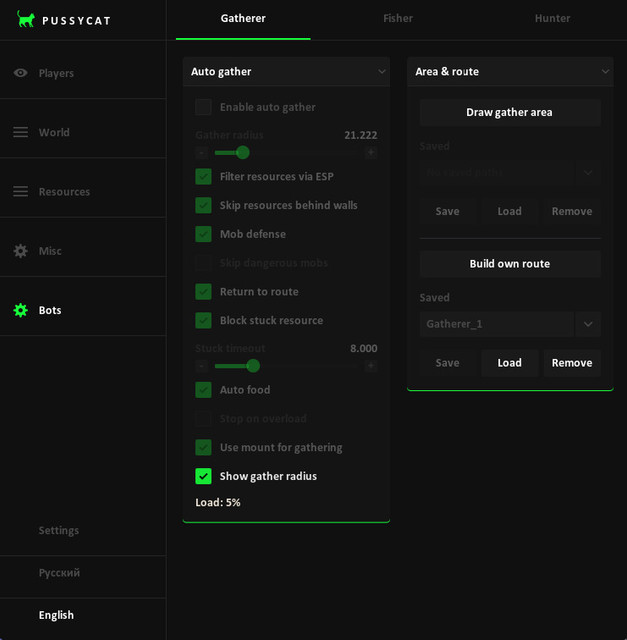
Task: Collapse the Auto gather panel chevron
Action: [382, 71]
